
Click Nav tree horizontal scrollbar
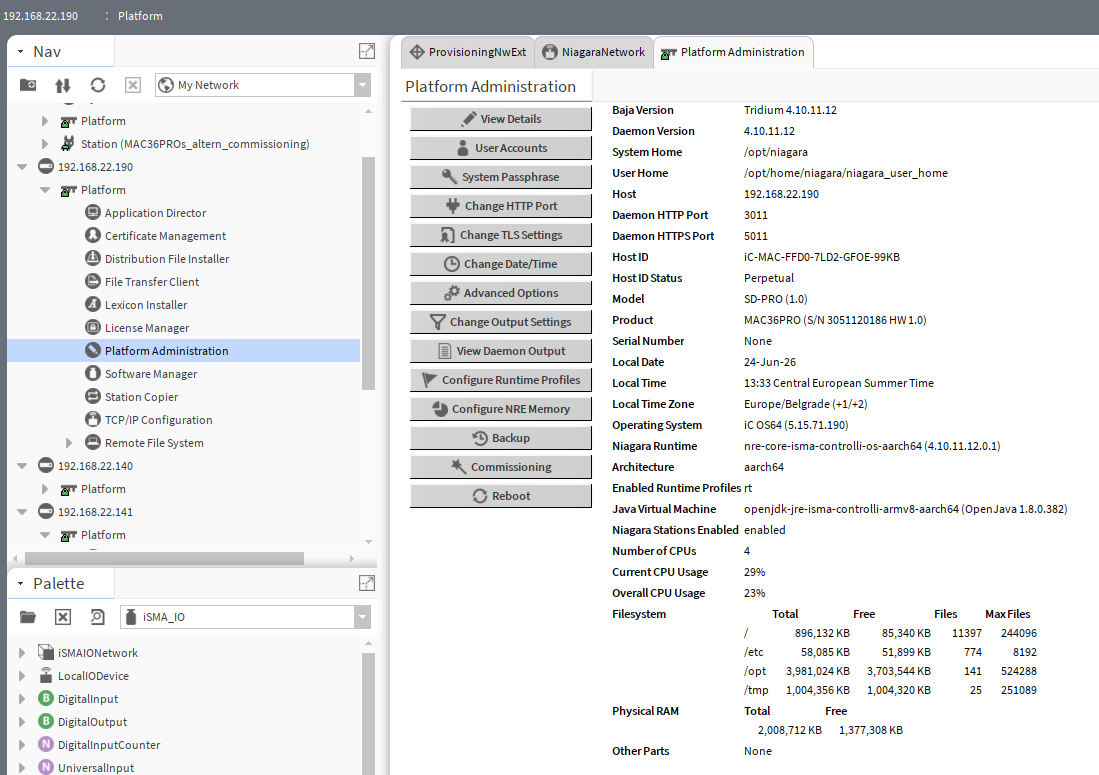[164, 558]
